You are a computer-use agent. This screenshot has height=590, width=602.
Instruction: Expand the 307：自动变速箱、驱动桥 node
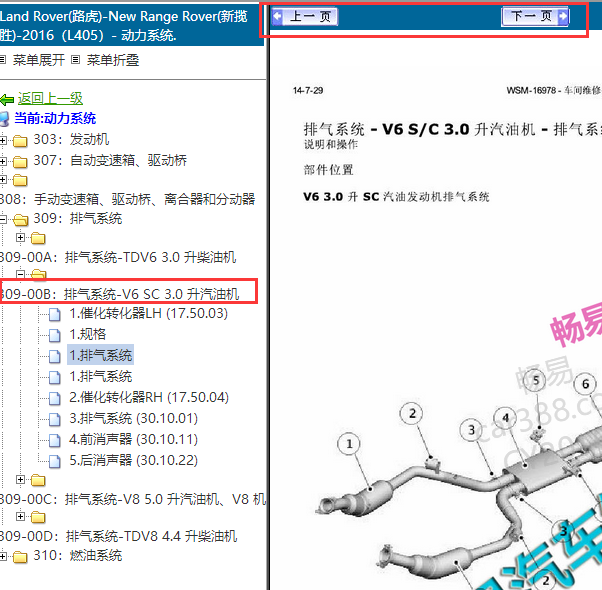pyautogui.click(x=3, y=161)
